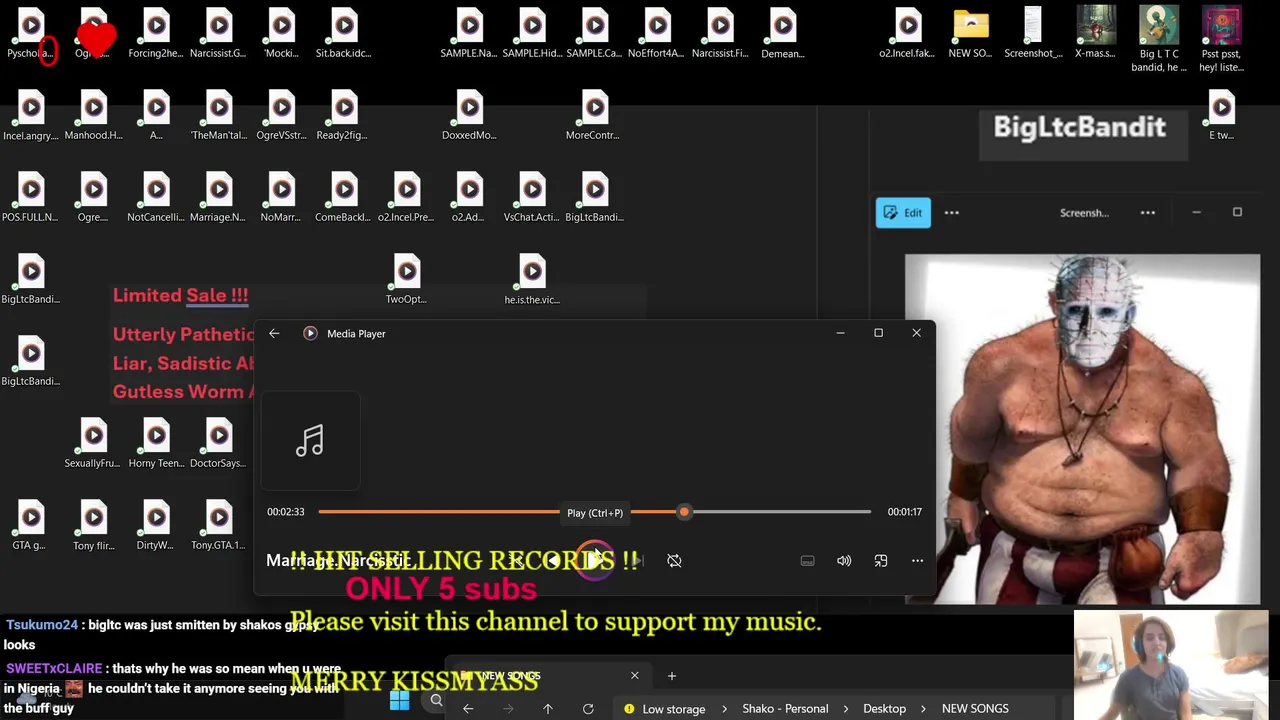The height and width of the screenshot is (720, 1280).
Task: Select the MoreContr... audio file
Action: tap(595, 115)
